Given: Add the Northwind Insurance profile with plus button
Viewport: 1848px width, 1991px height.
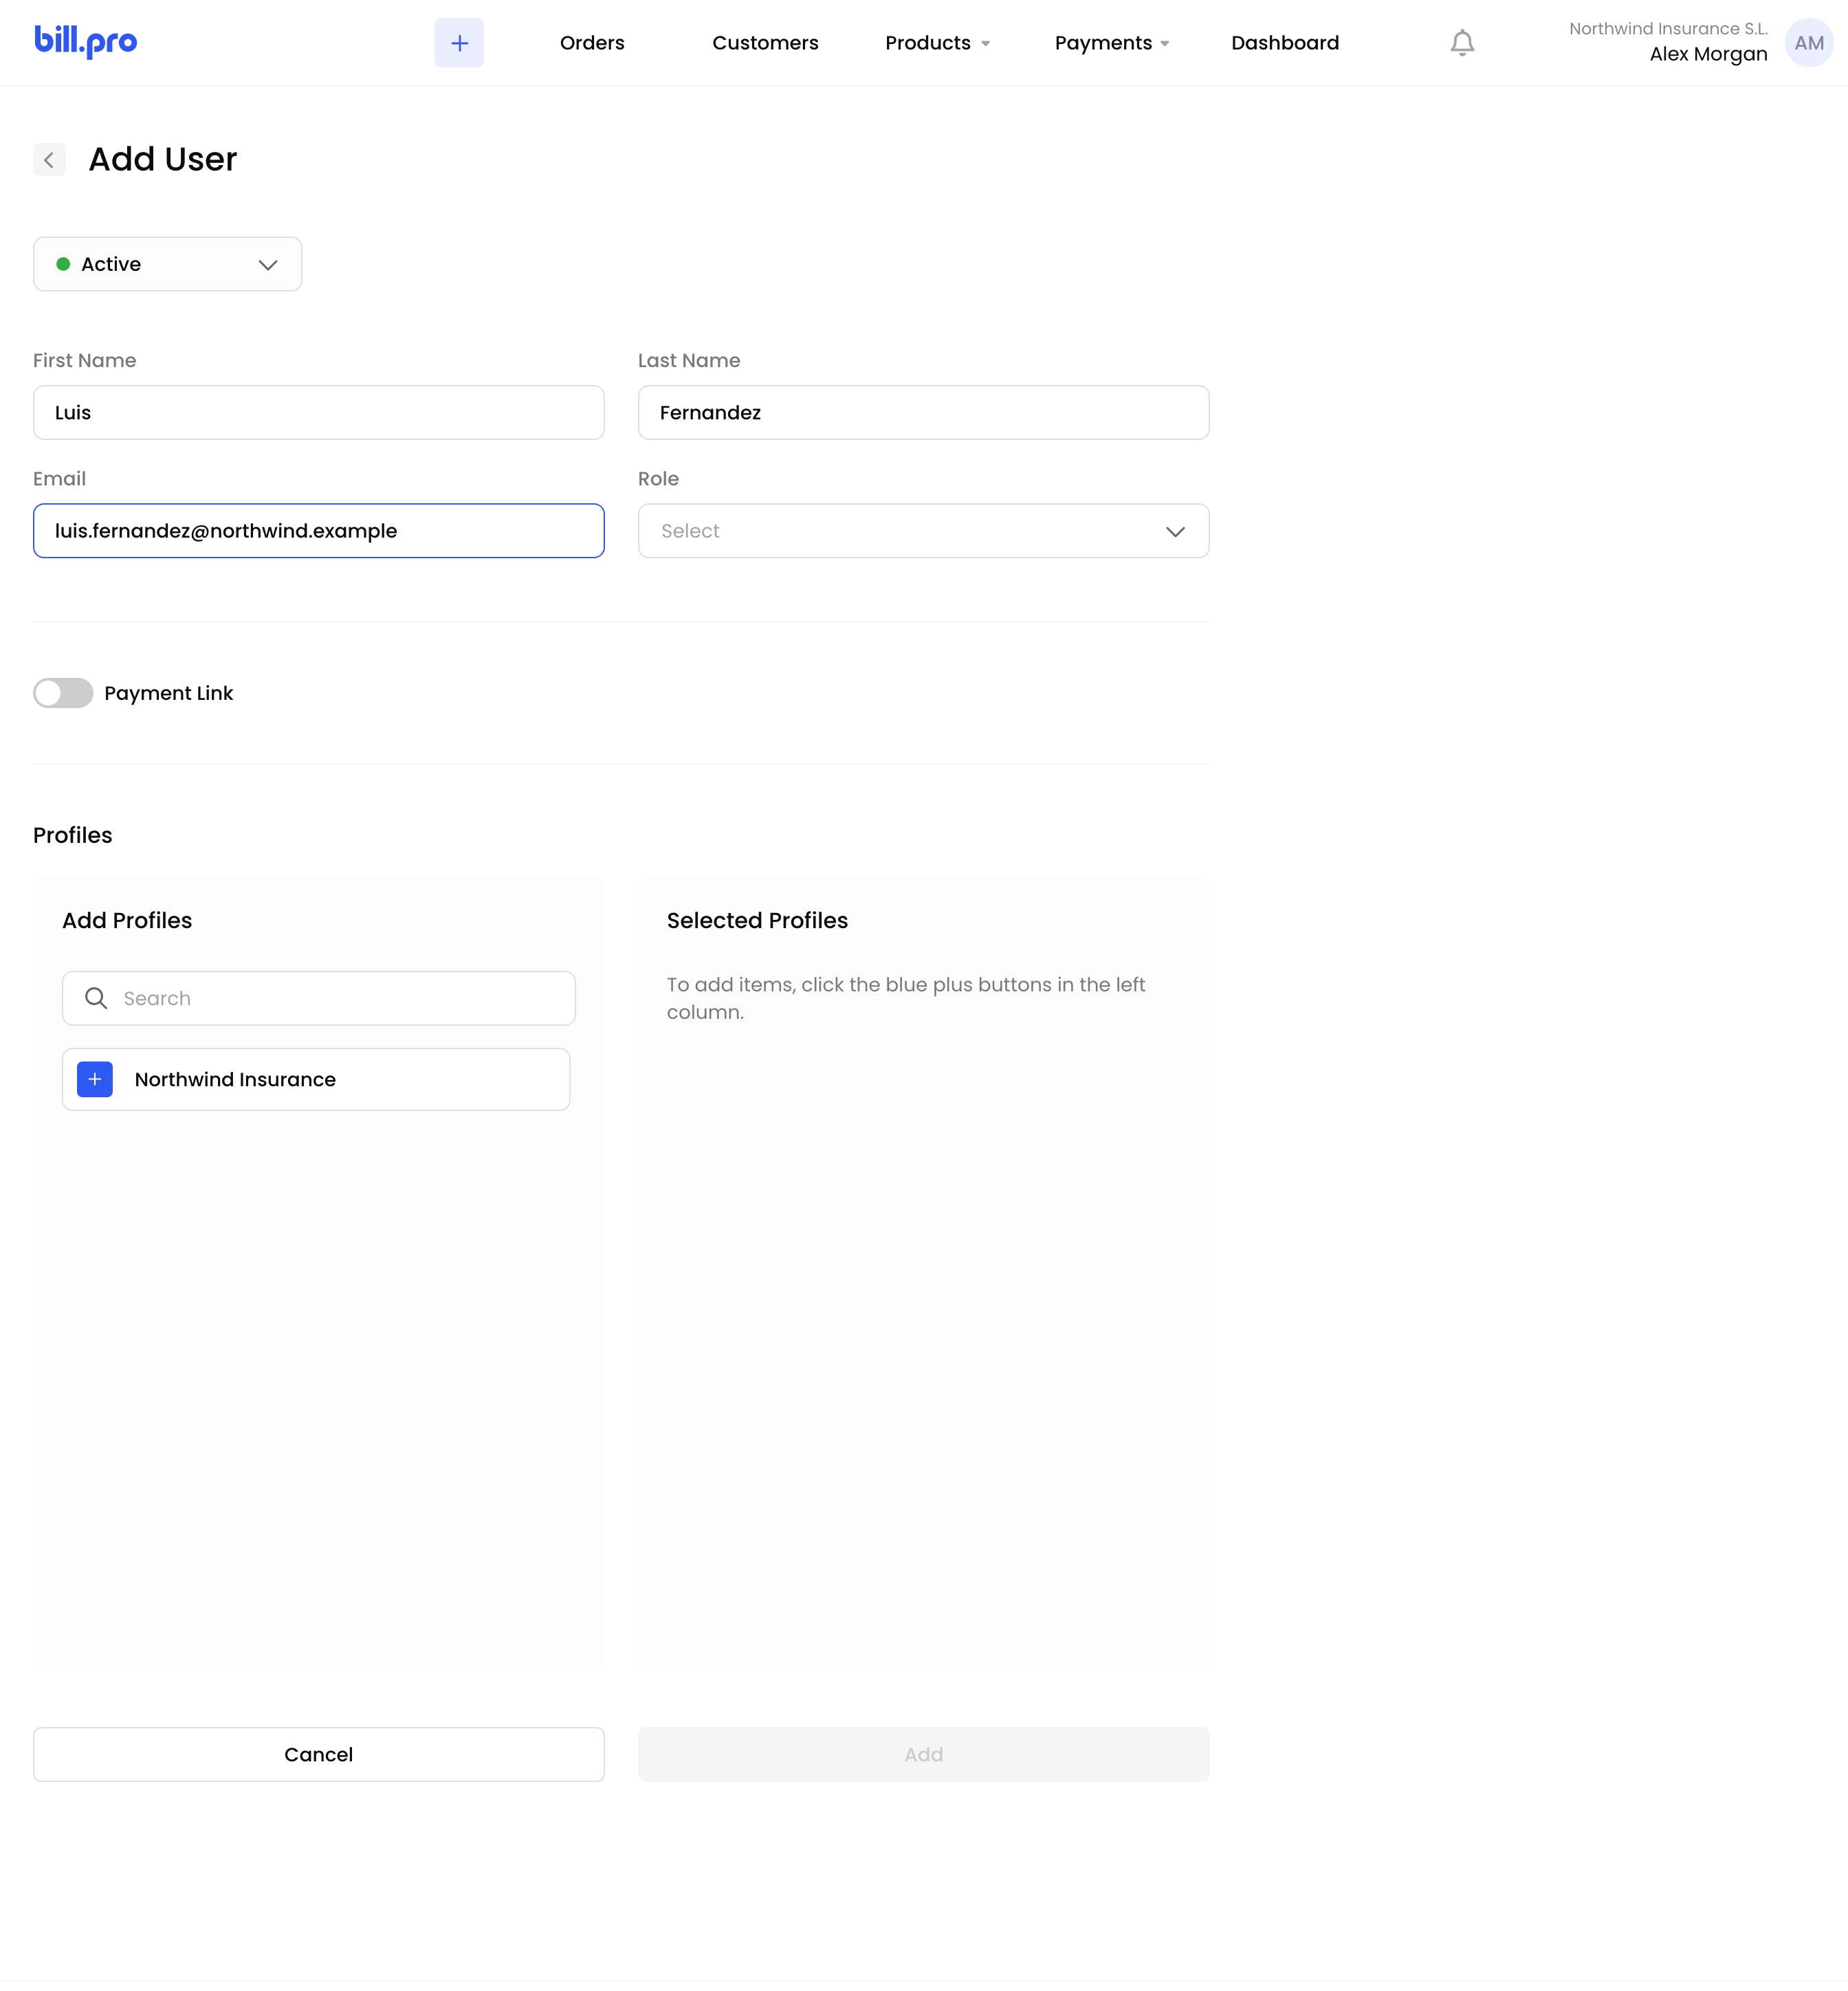Looking at the screenshot, I should pyautogui.click(x=95, y=1079).
